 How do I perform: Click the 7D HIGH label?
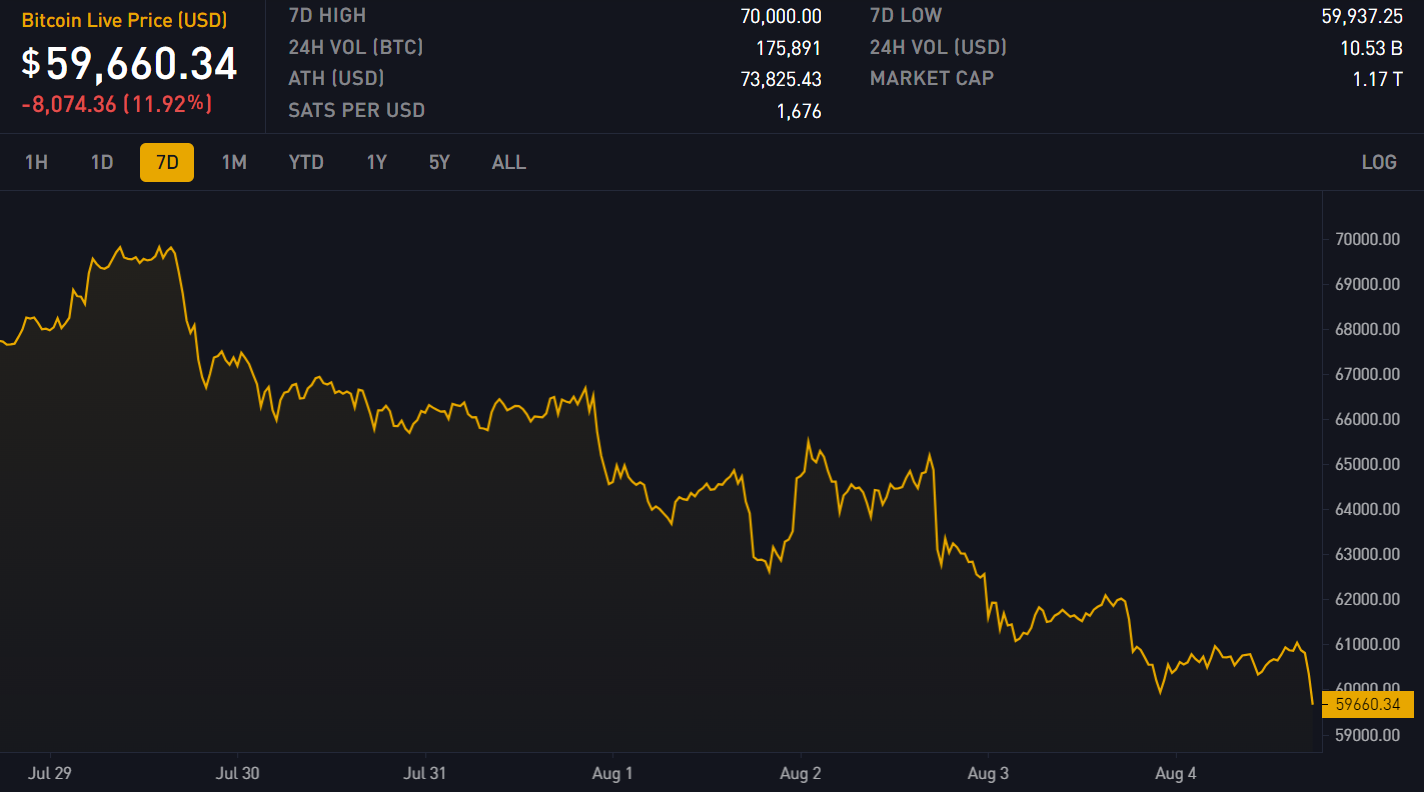(x=327, y=15)
